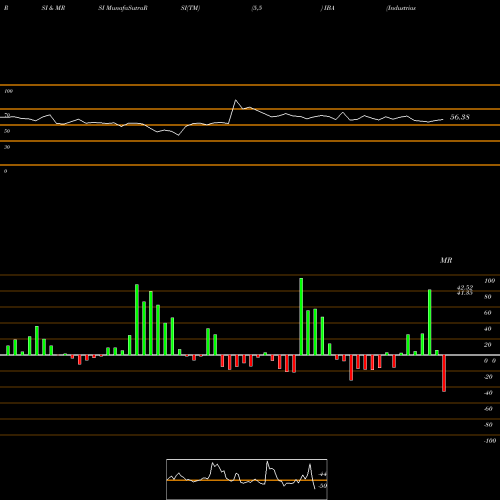
Task: Click the 70 label on the RSI axis
Action: pos(7,115)
